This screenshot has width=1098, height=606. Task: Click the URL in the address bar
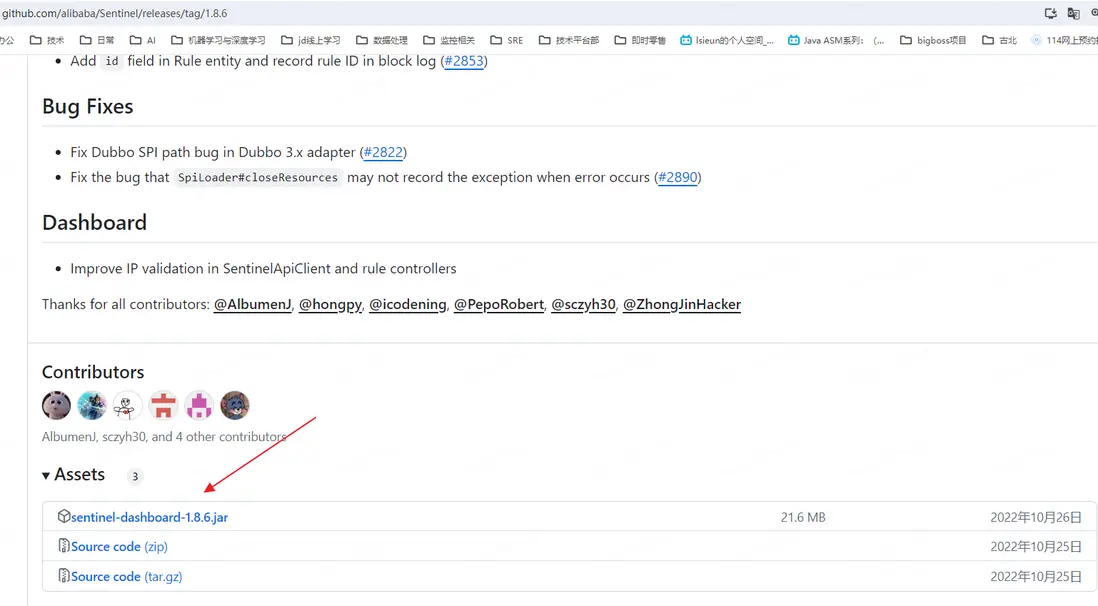(114, 13)
